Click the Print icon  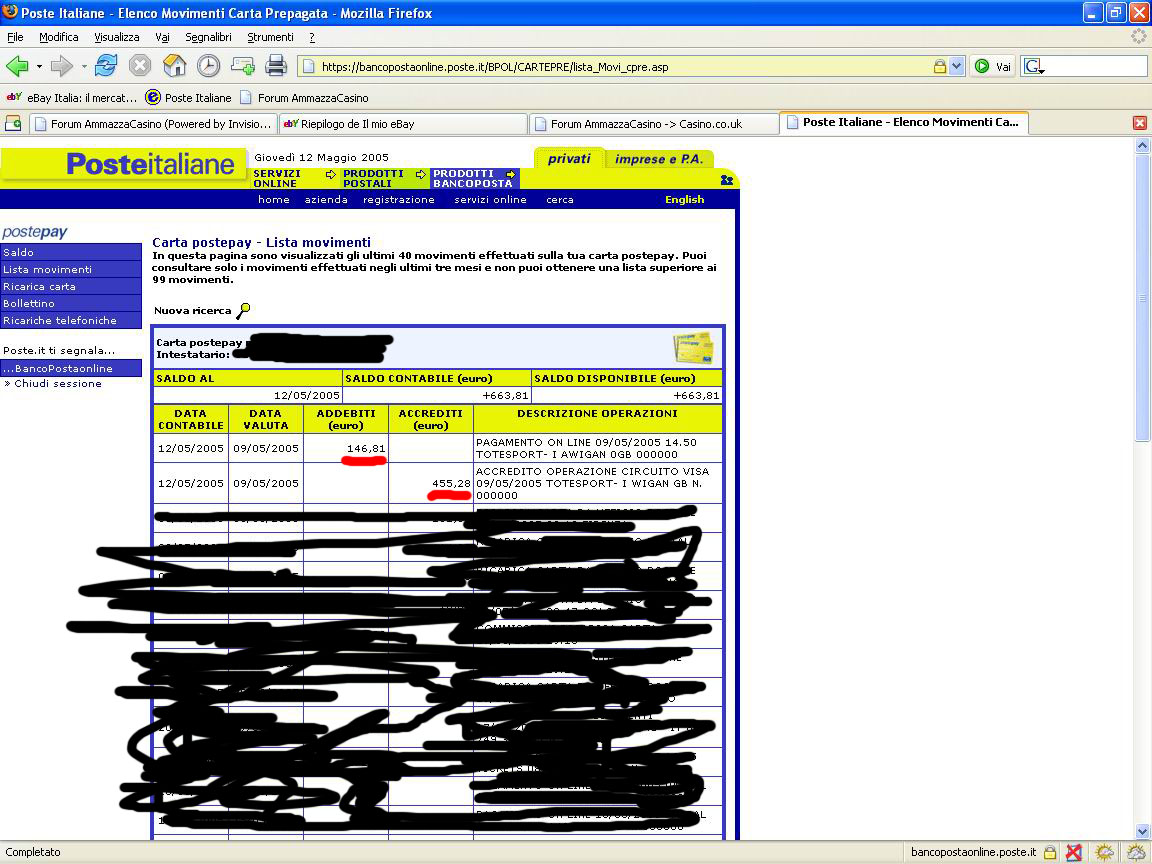[276, 66]
